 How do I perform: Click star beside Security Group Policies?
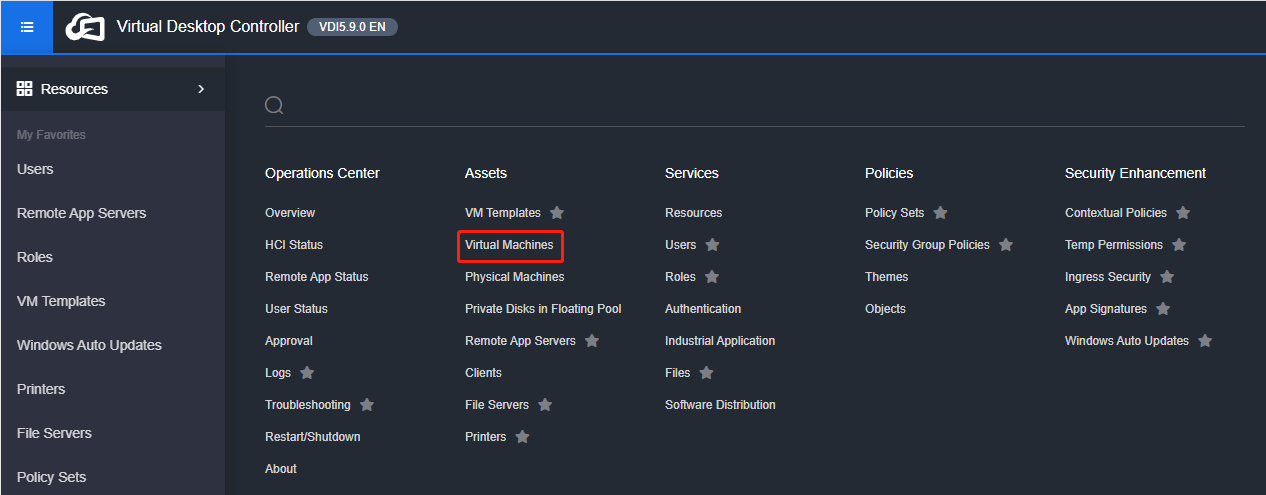[x=1006, y=245]
